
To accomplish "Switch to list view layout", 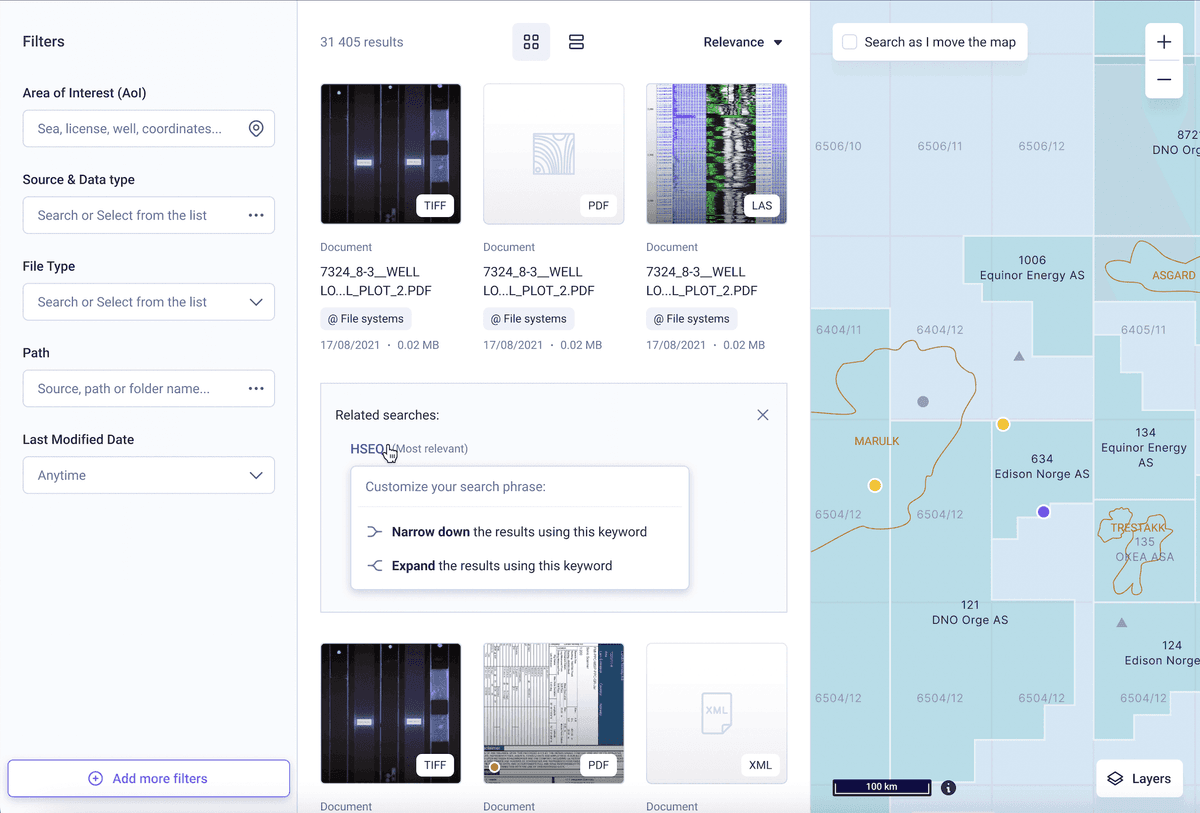I will [576, 42].
